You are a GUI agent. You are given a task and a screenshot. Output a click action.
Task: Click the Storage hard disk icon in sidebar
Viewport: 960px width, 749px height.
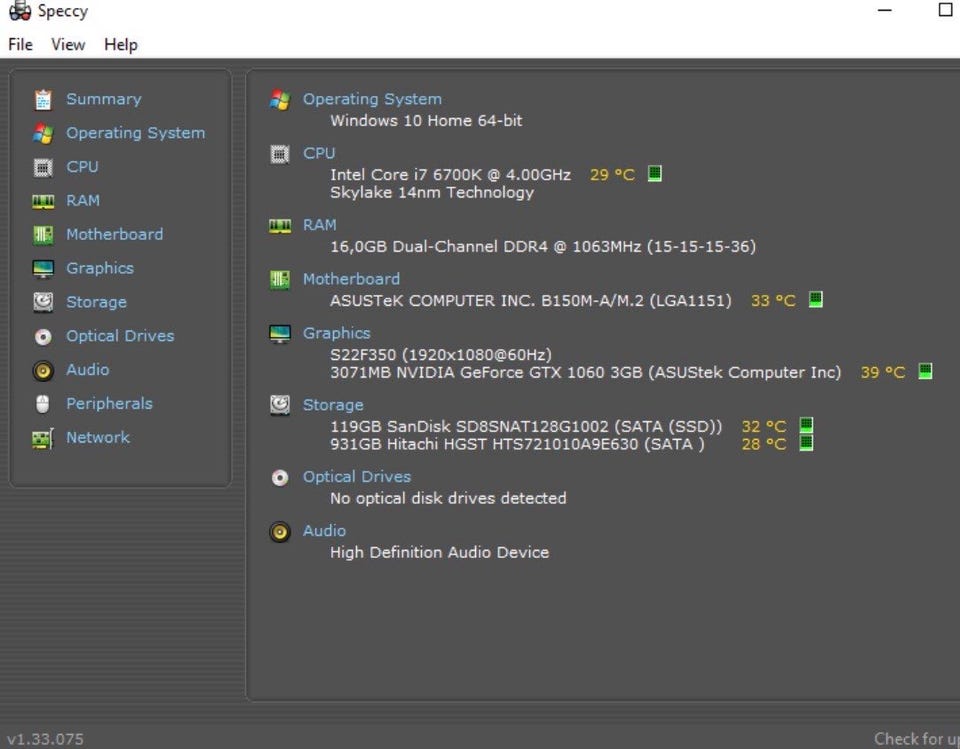43,302
